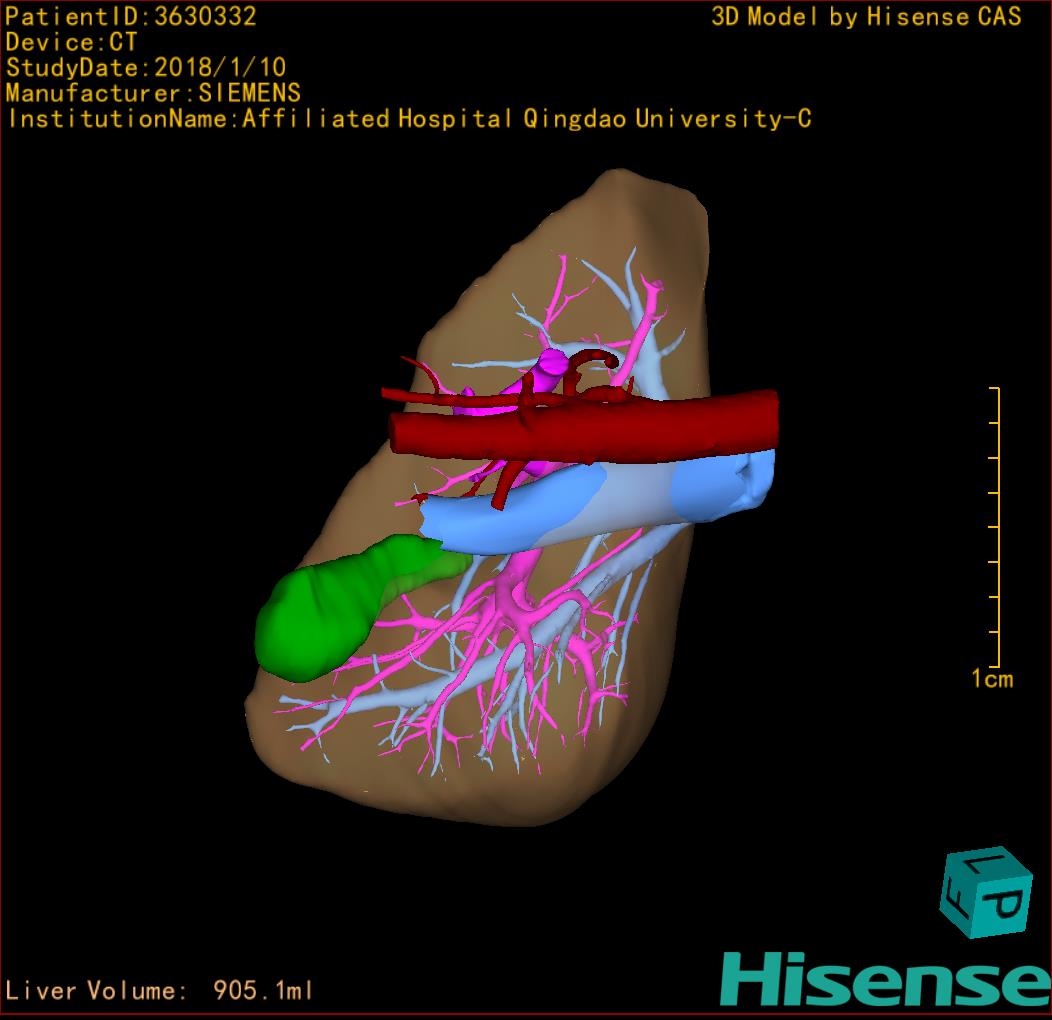The image size is (1052, 1020).
Task: Click the orientation cube in the corner
Action: 985,892
